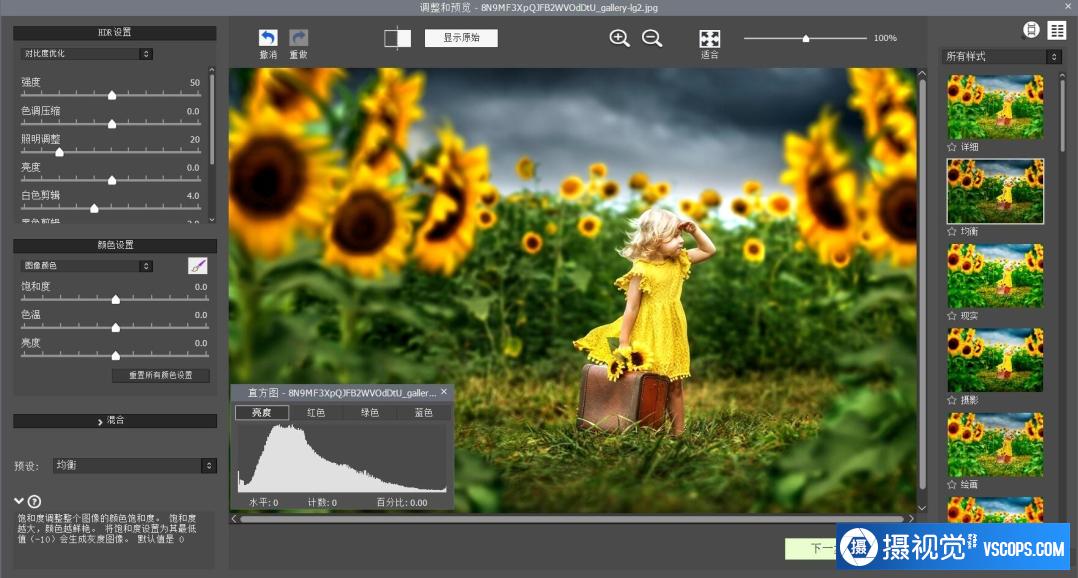Close the 调整和预览 window
Screen dimensions: 1078x578
1068,6
